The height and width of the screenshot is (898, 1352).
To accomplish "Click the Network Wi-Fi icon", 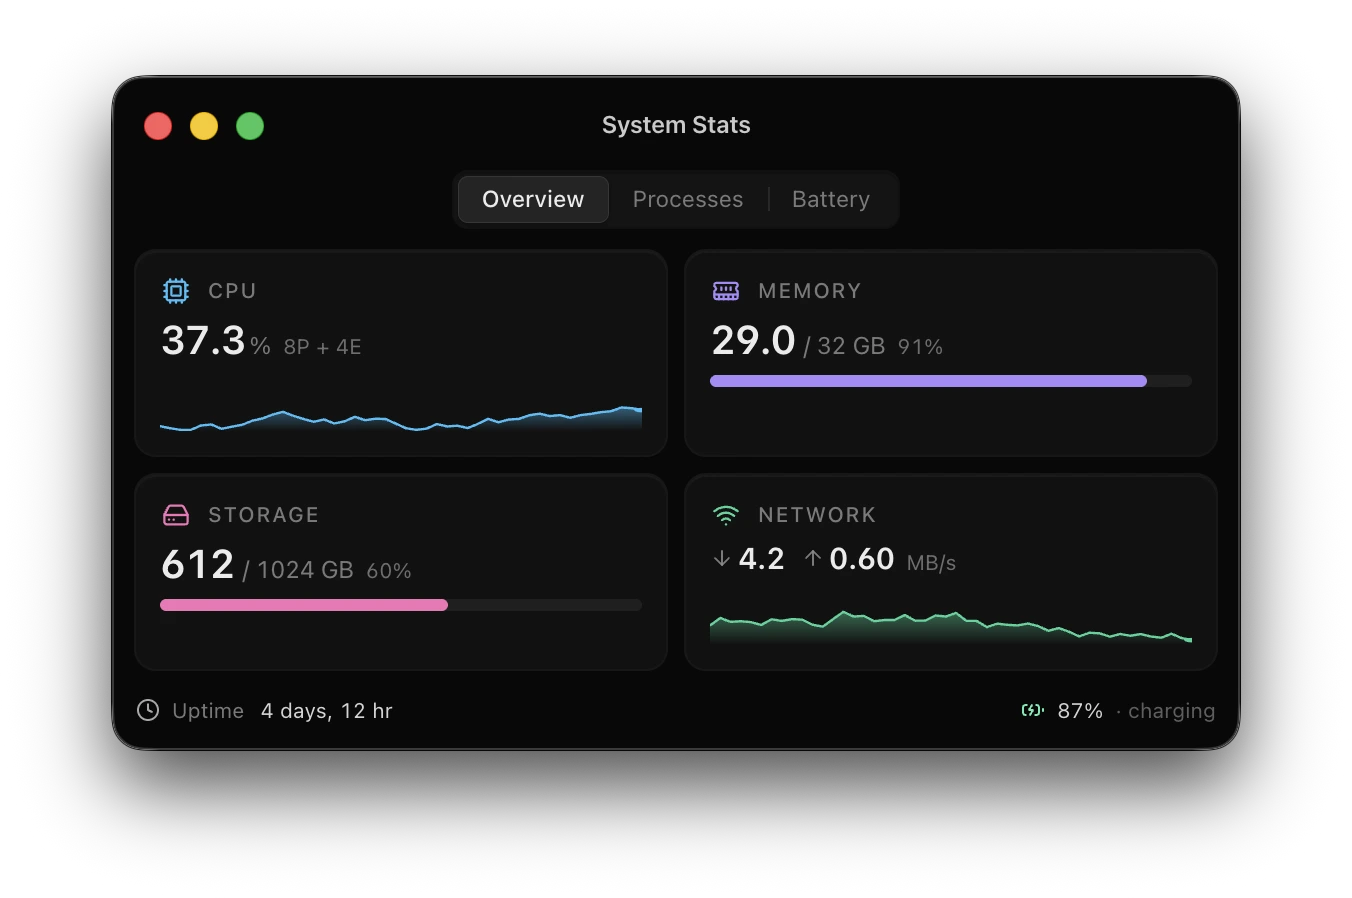I will point(726,515).
